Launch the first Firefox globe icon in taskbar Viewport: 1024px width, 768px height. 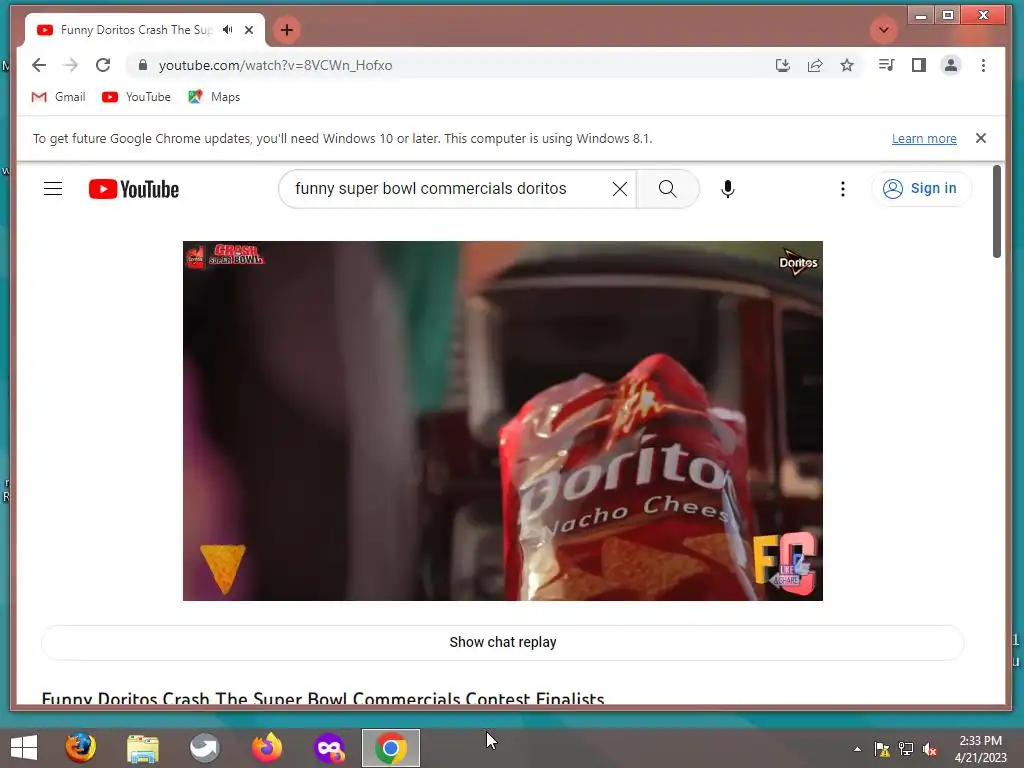point(80,748)
